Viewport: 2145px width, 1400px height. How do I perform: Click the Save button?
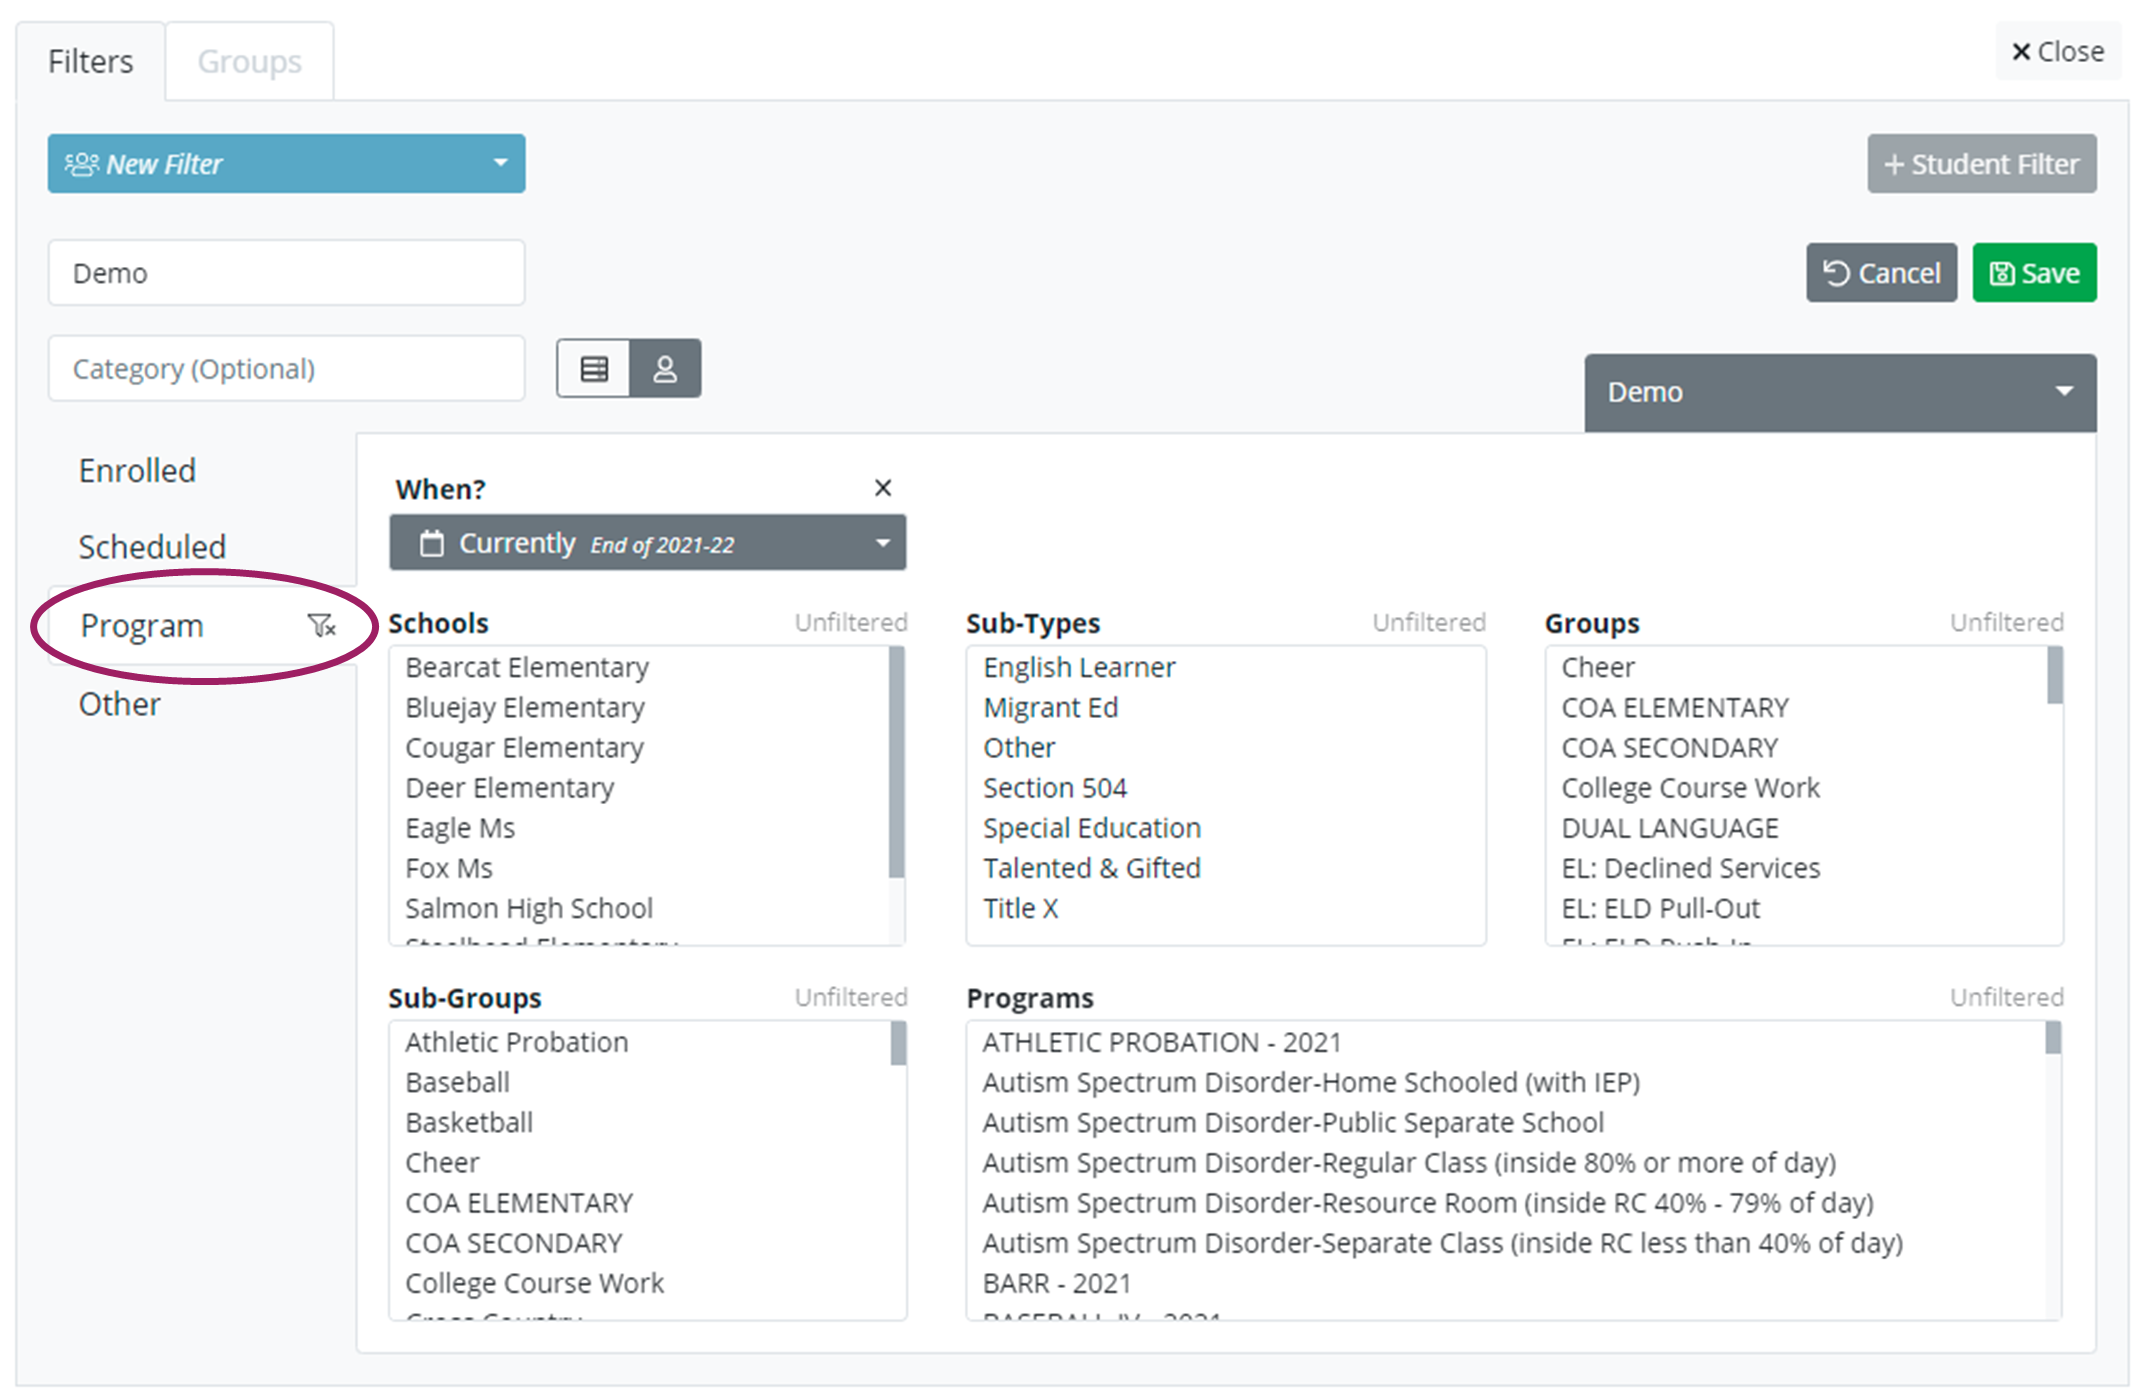click(2033, 273)
